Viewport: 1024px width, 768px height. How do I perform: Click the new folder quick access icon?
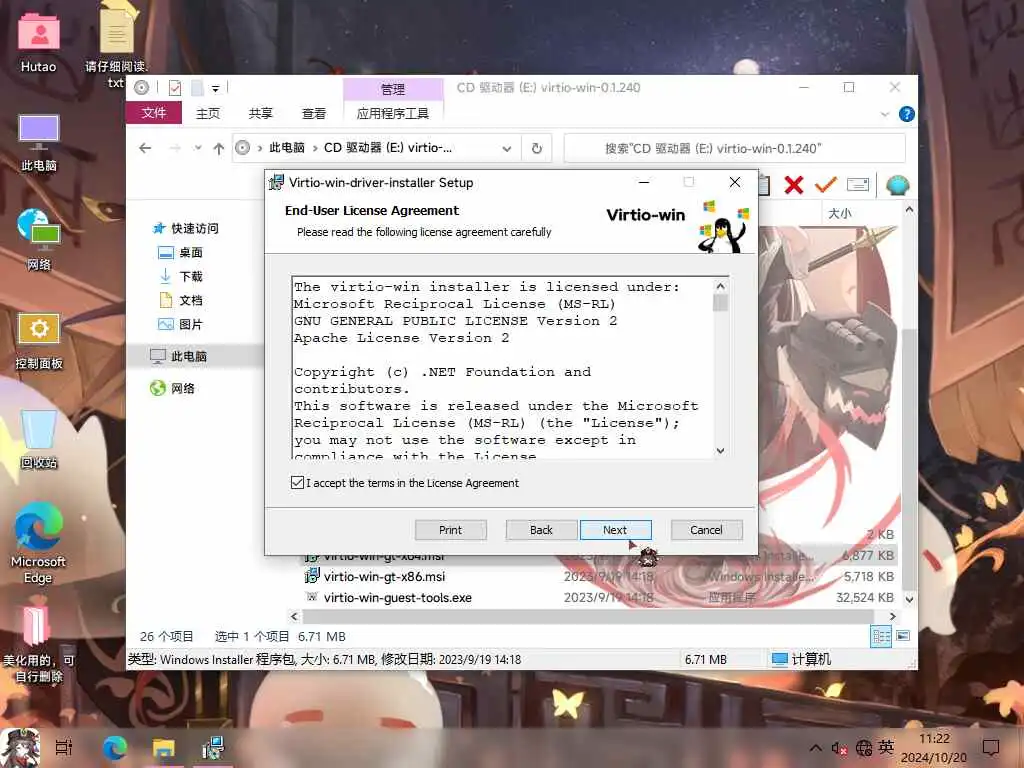click(x=197, y=88)
